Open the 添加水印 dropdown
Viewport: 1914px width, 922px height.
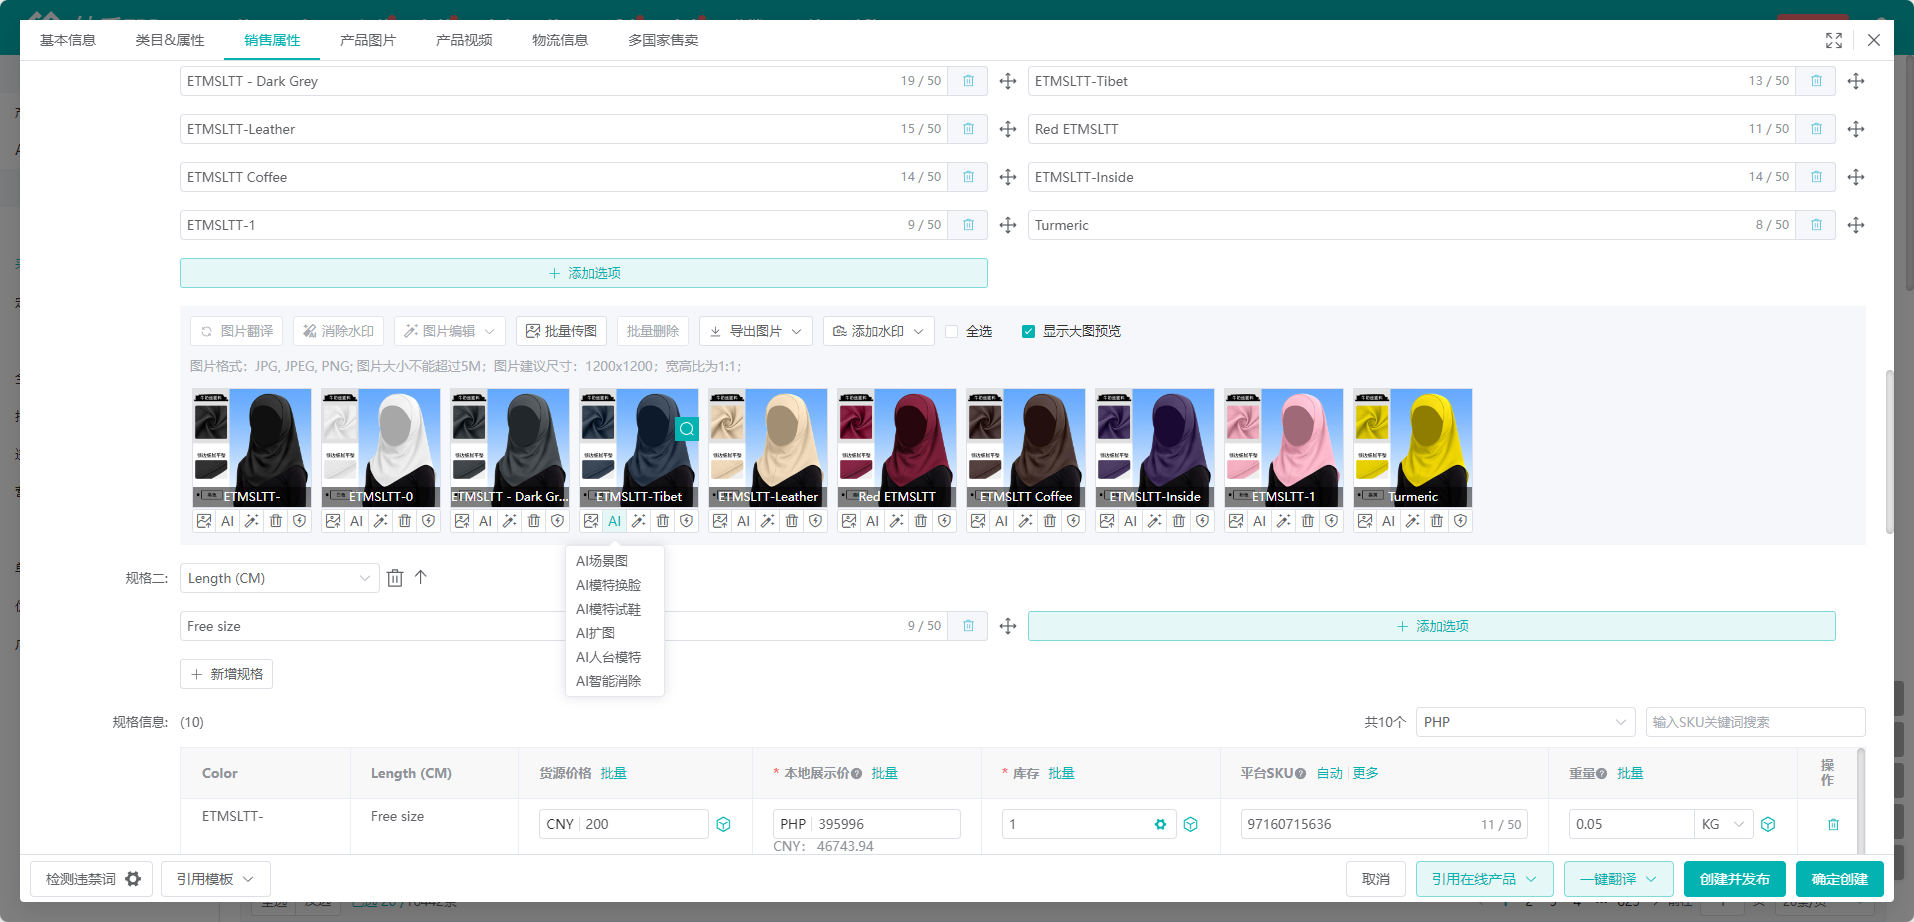878,331
